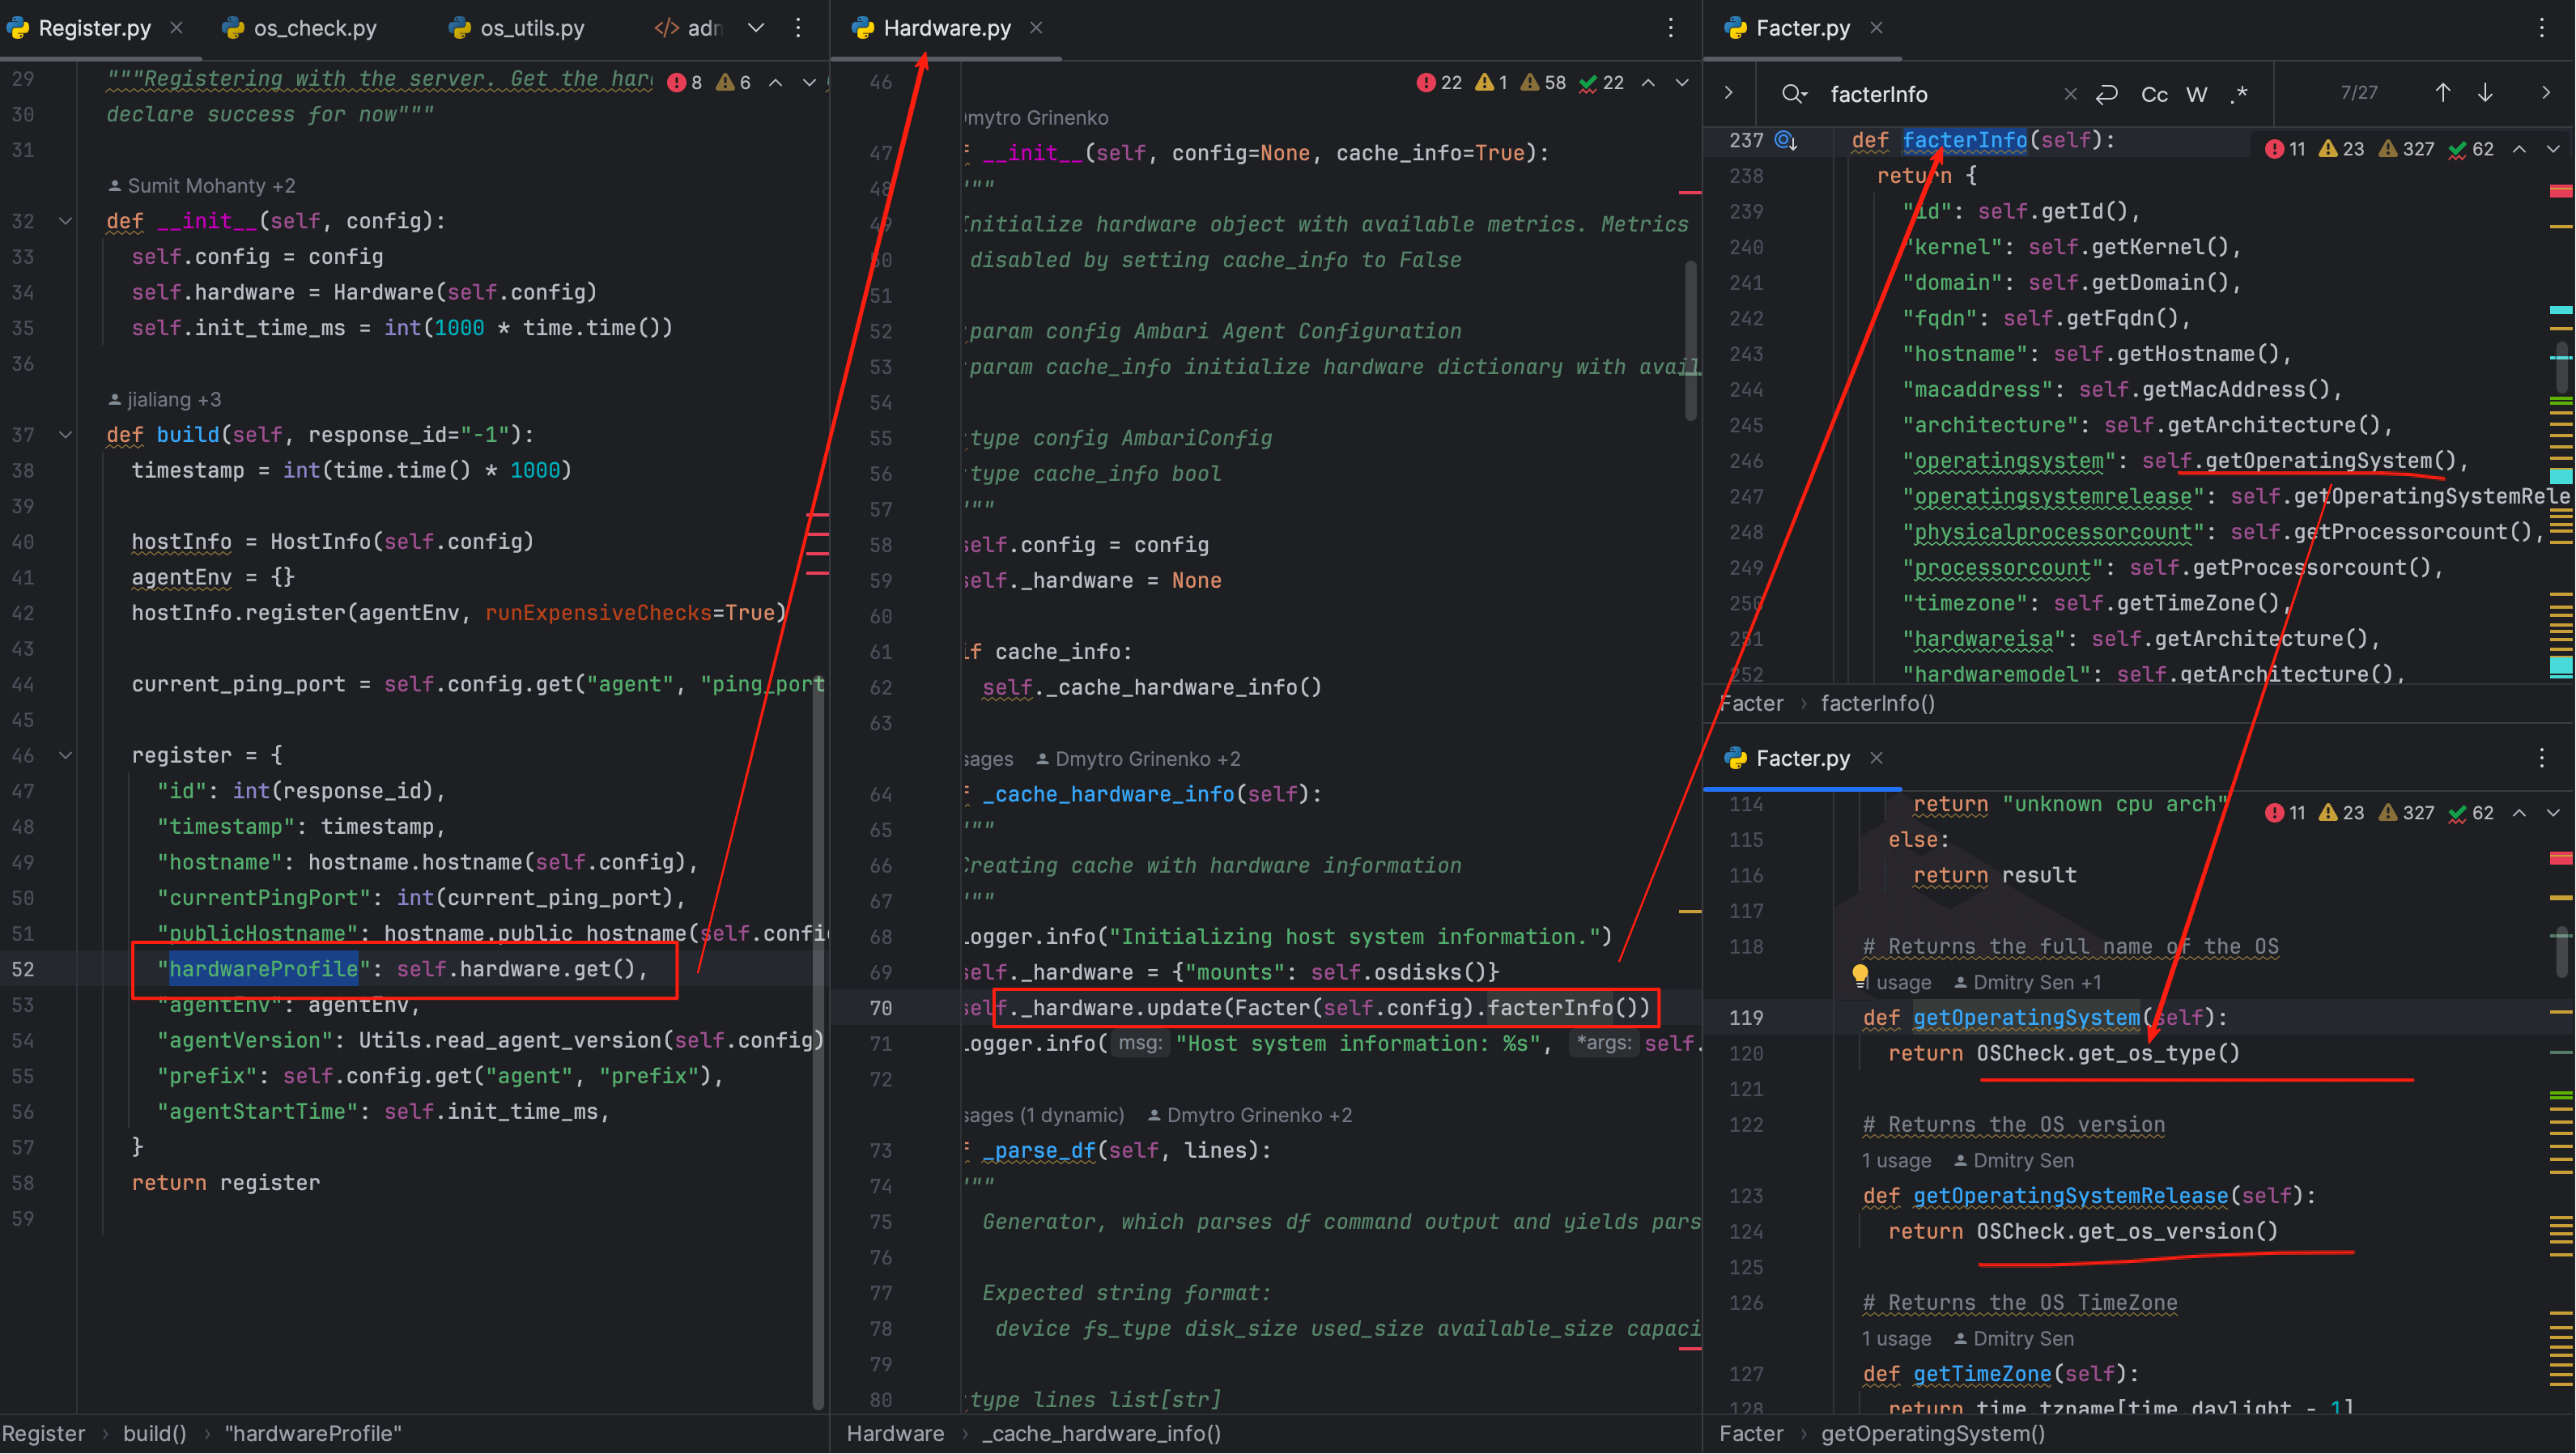Open search history magnifier dropdown
The width and height of the screenshot is (2576, 1454).
point(1793,94)
